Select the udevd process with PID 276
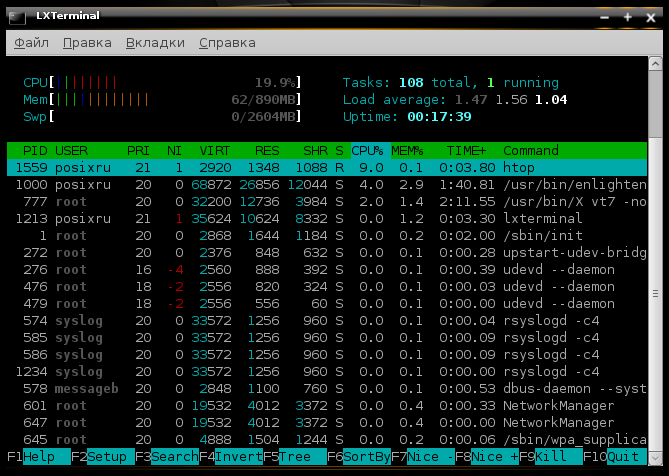 (x=327, y=270)
